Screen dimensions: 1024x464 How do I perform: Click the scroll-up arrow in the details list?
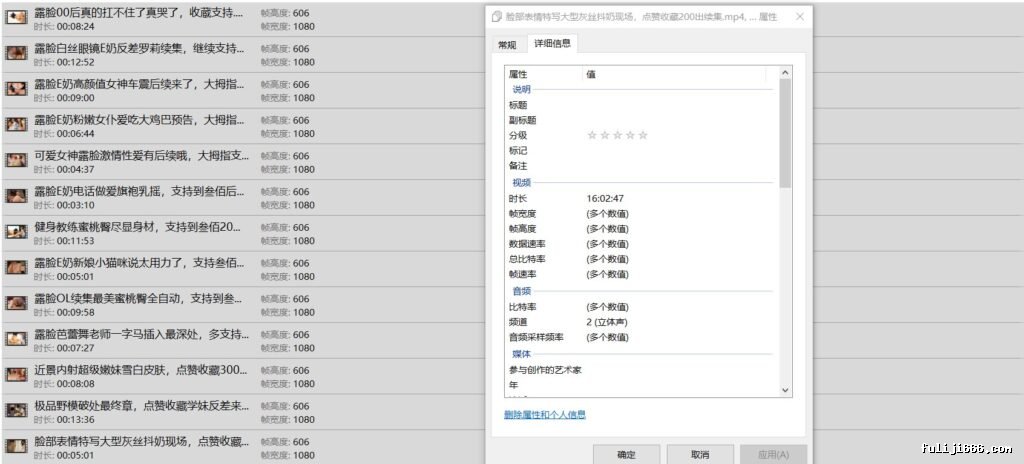tap(786, 73)
